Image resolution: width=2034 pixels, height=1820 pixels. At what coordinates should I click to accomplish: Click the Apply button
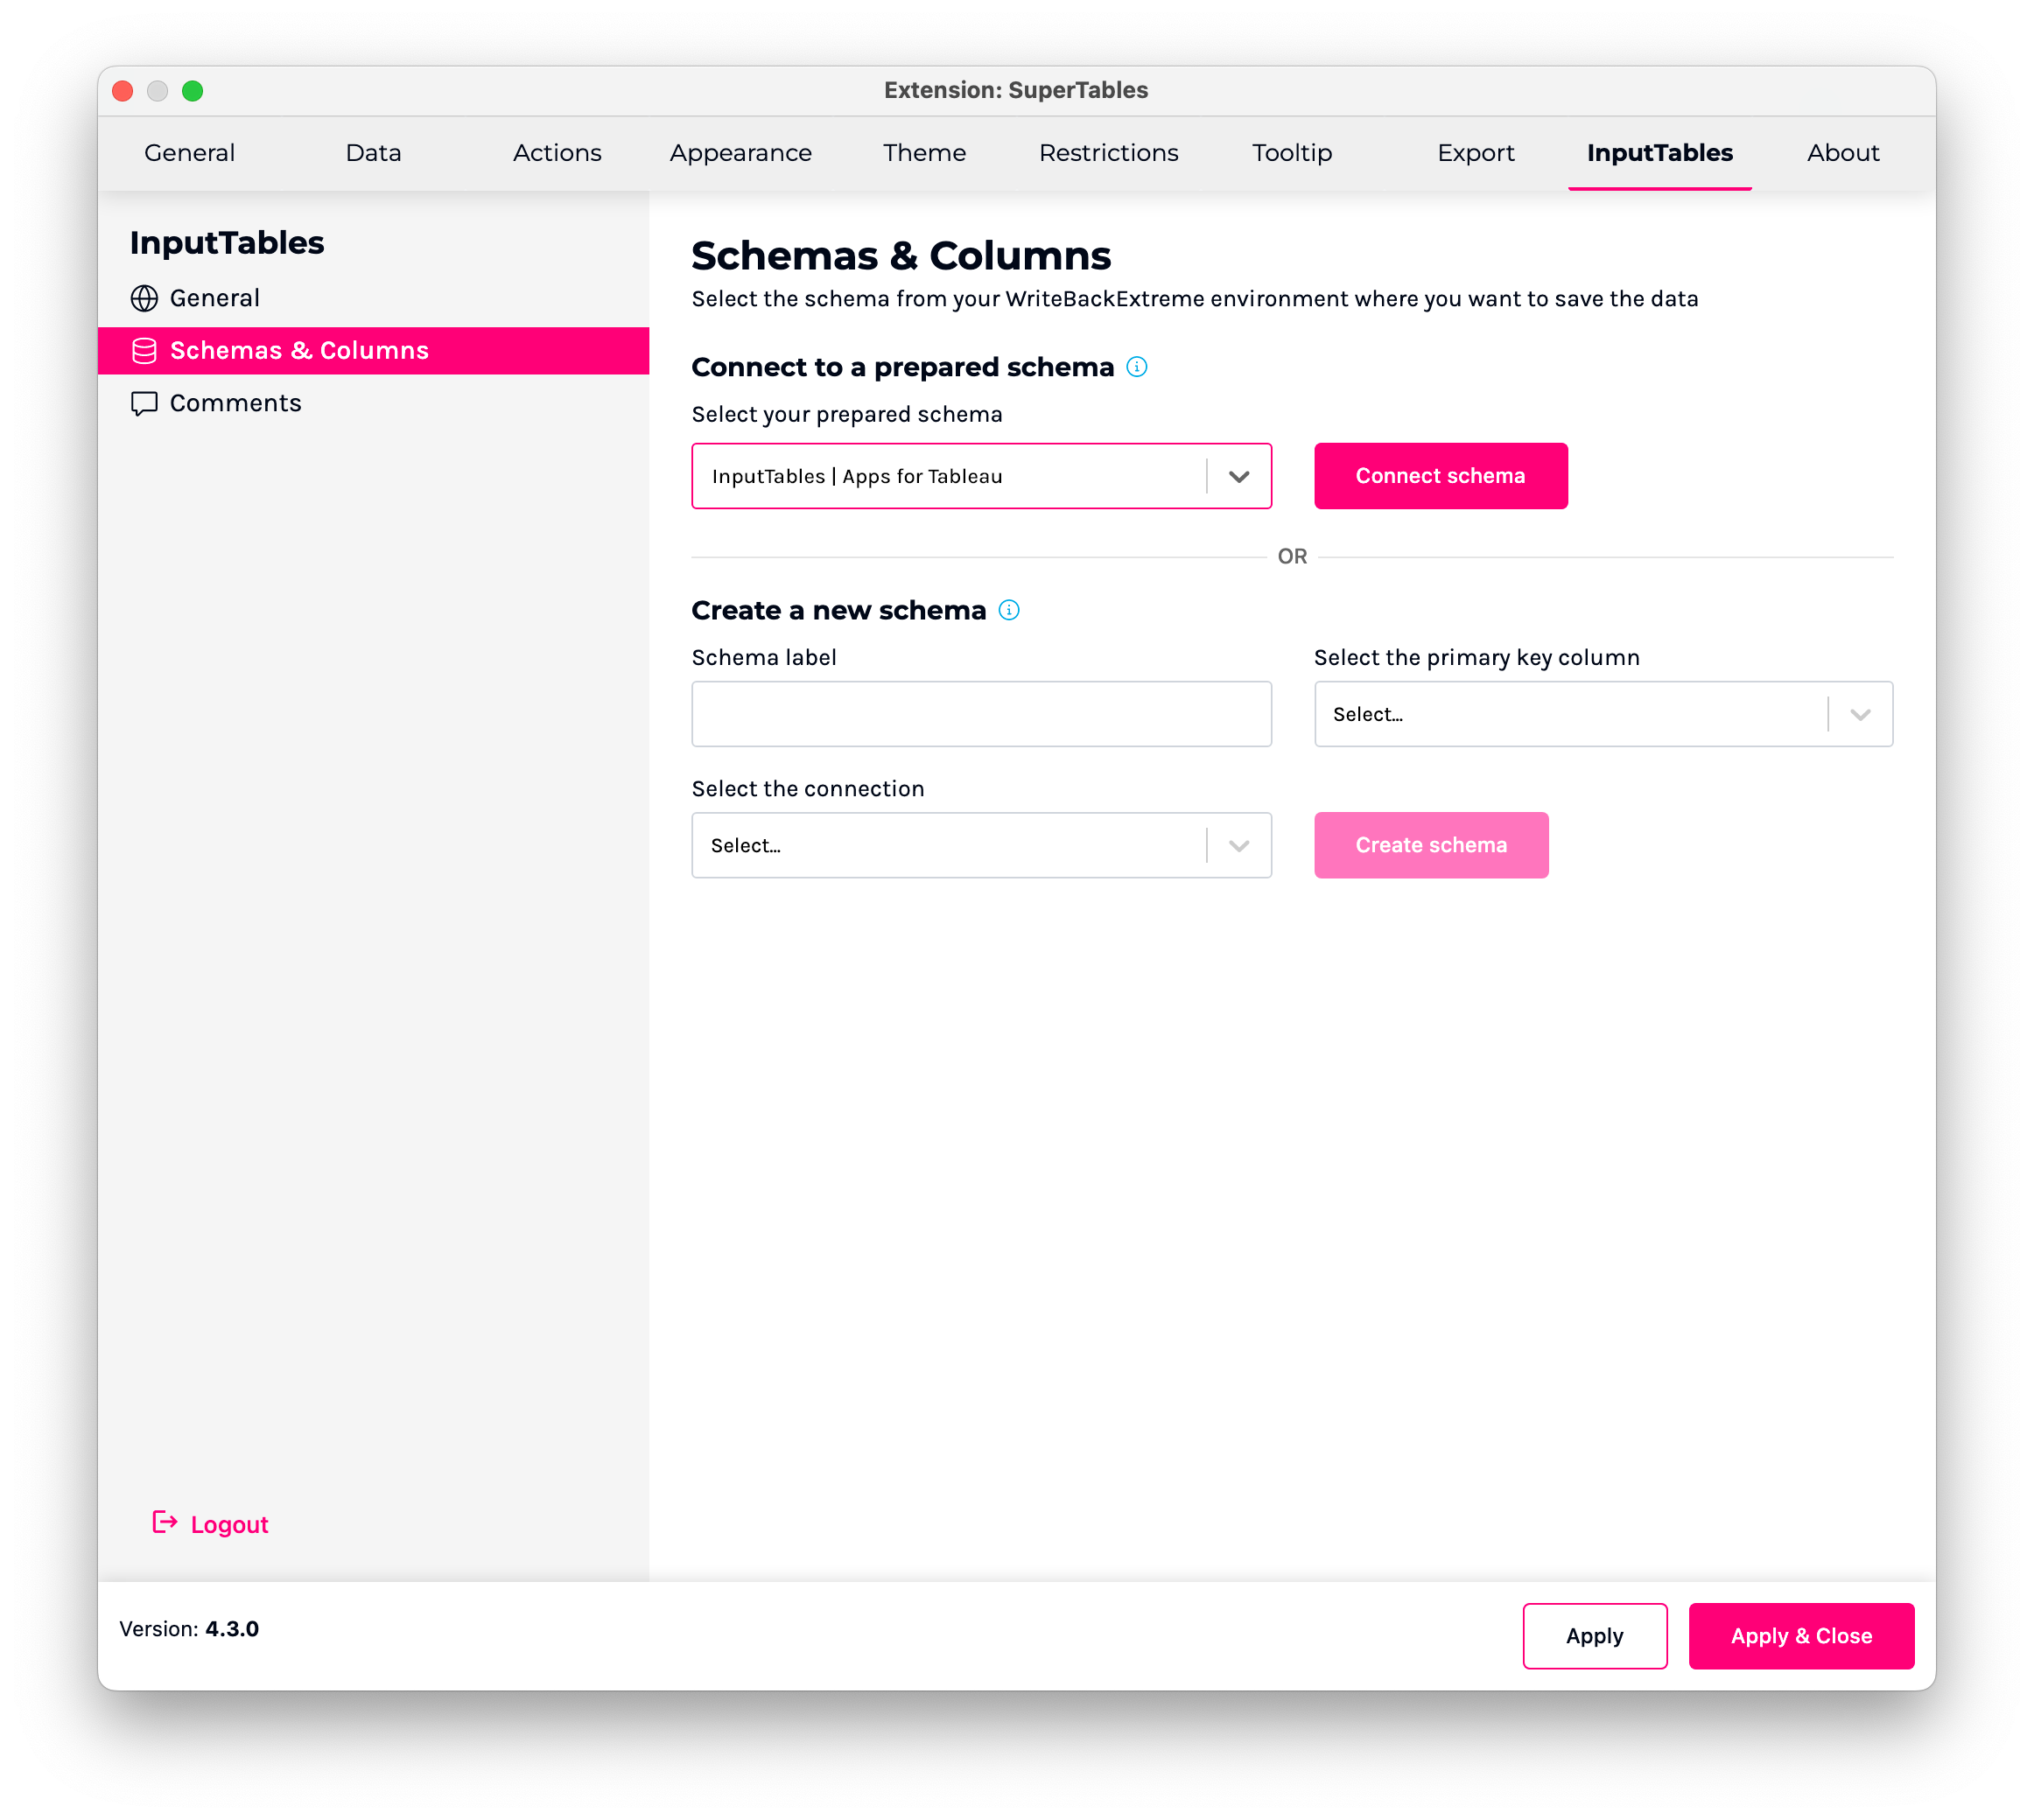pyautogui.click(x=1594, y=1636)
